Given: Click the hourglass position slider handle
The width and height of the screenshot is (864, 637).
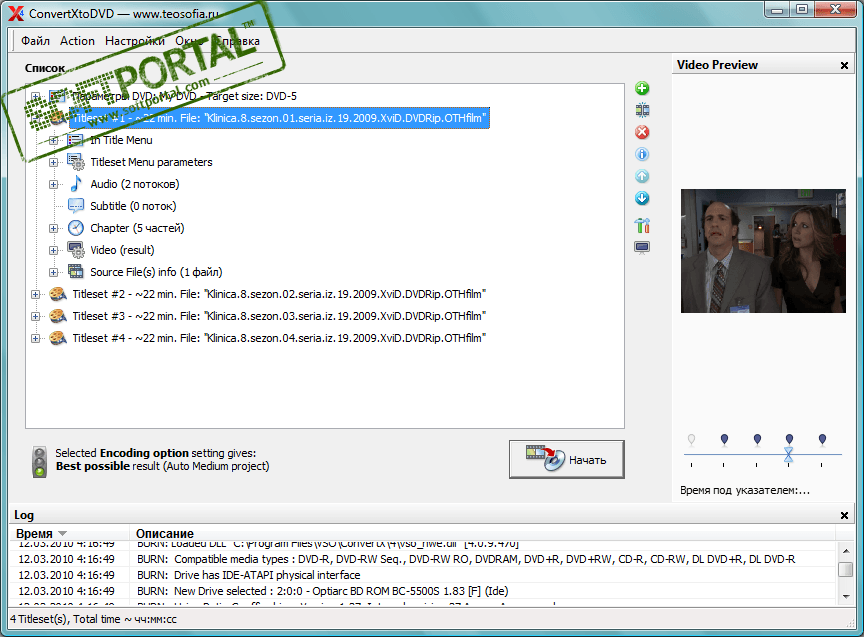Looking at the screenshot, I should tap(789, 455).
